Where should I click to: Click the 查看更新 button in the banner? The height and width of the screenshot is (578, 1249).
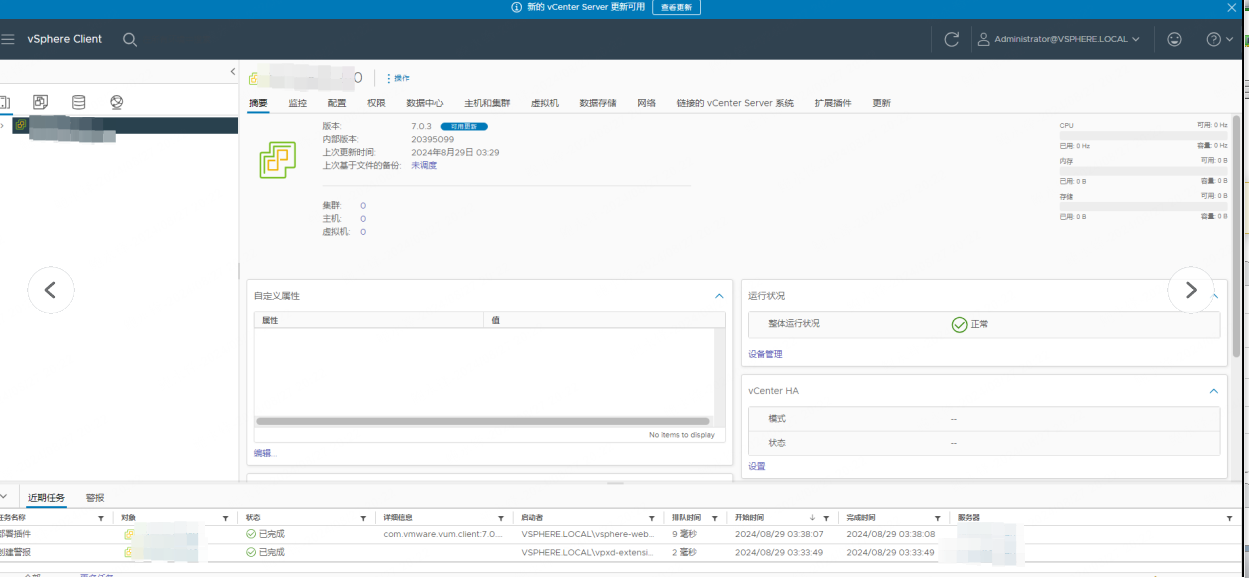coord(677,7)
